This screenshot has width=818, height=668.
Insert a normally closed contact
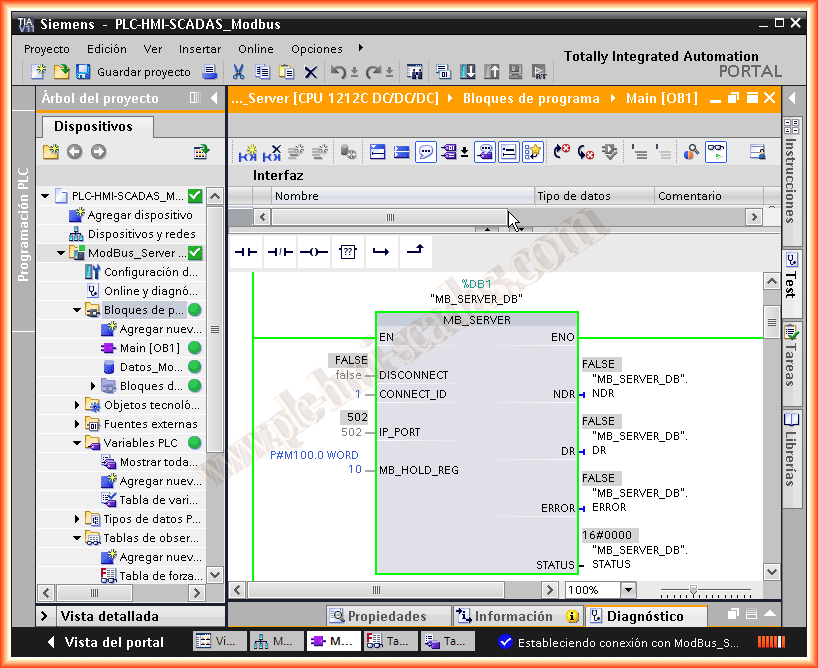coord(280,253)
